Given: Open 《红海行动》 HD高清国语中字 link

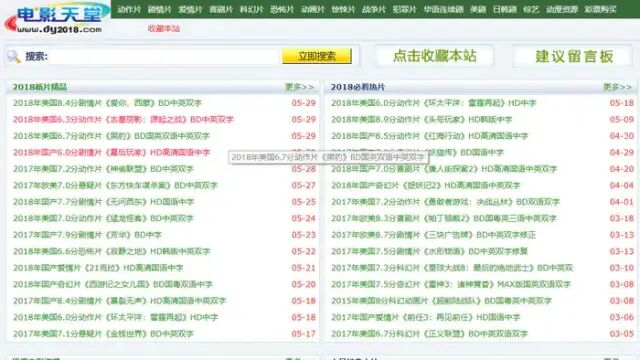Looking at the screenshot, I should [x=430, y=136].
